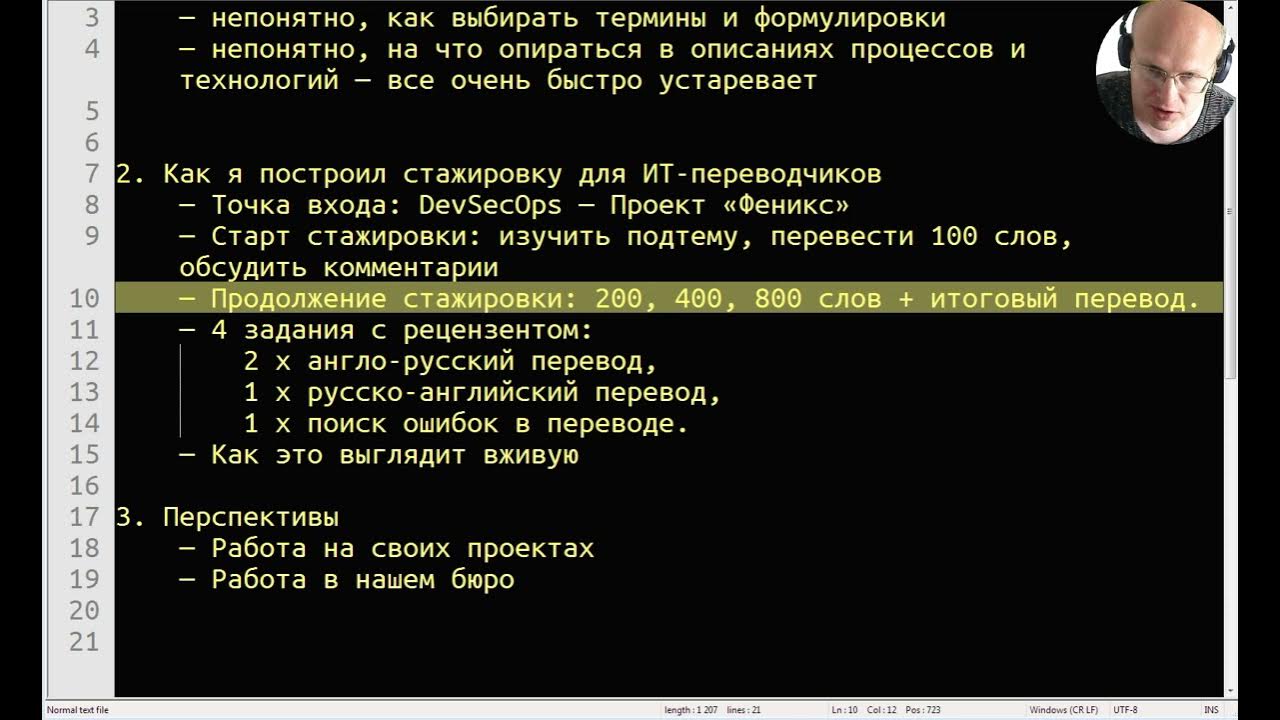
Task: Click the line «непонятно, как выбирать термины и формулировки»
Action: click(563, 17)
